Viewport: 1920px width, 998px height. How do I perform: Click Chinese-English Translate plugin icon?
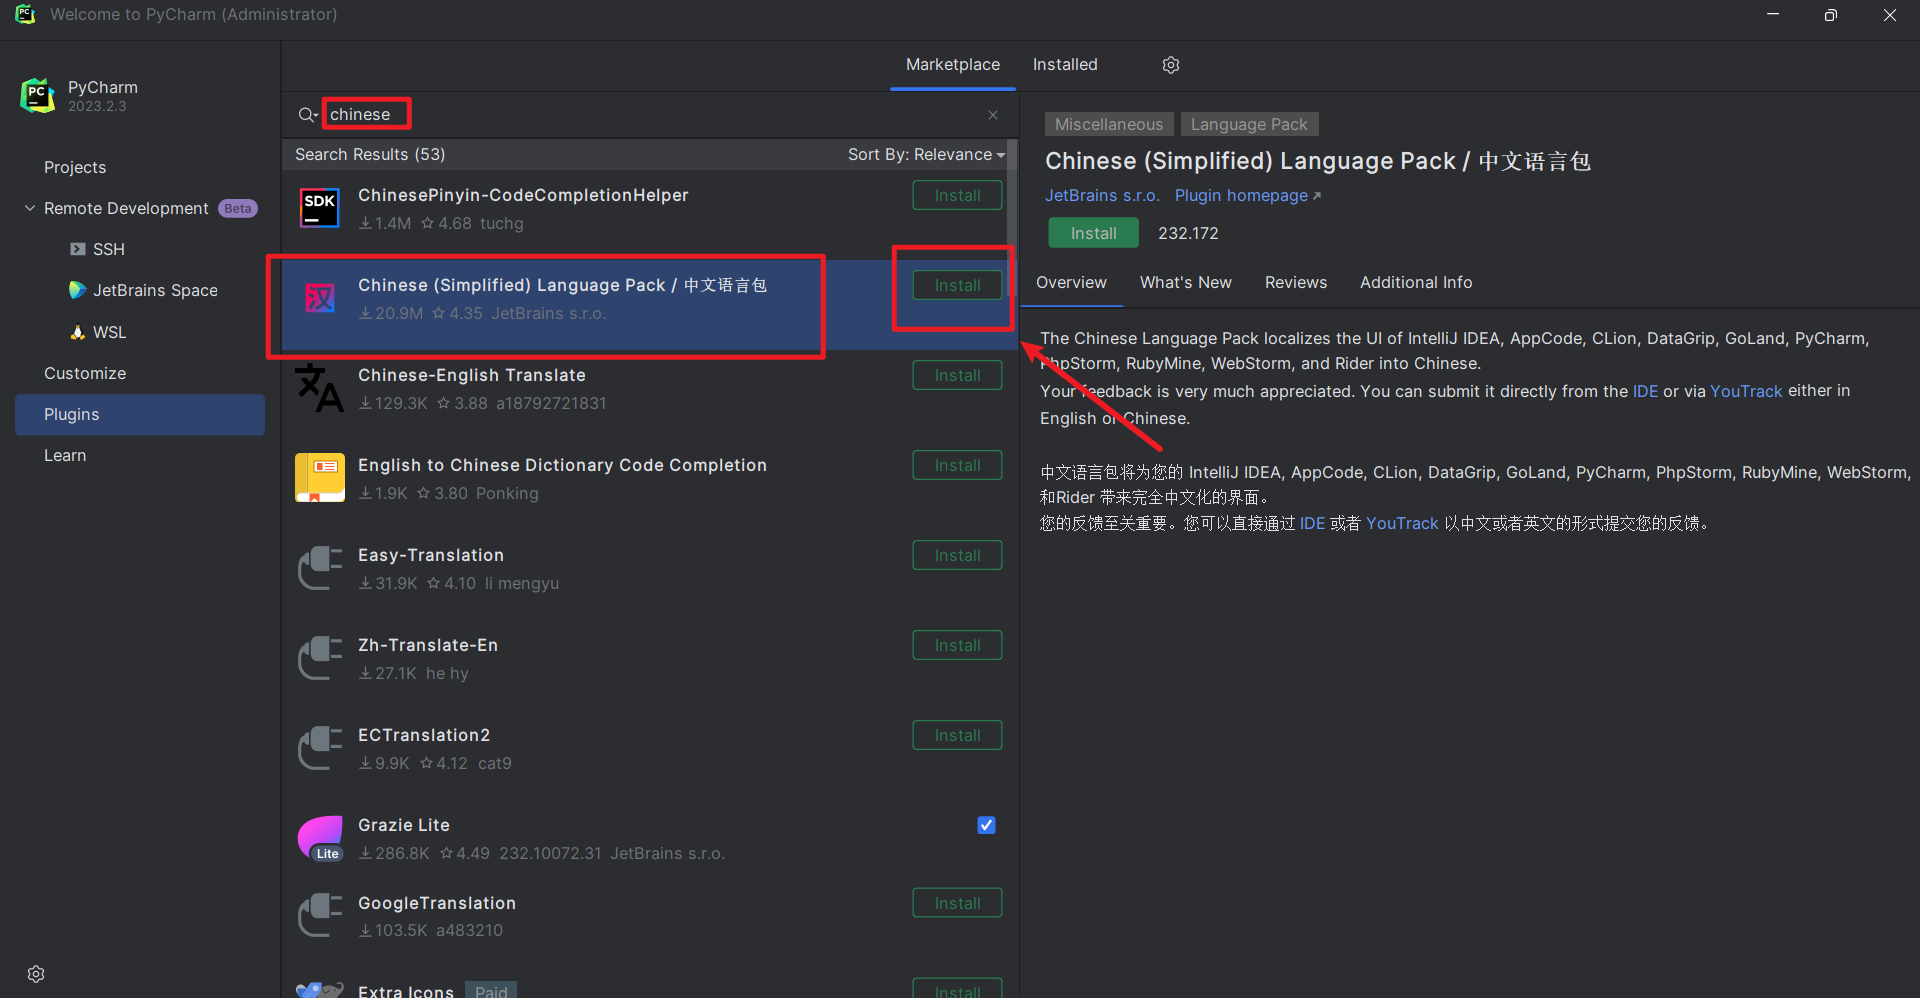[x=320, y=388]
